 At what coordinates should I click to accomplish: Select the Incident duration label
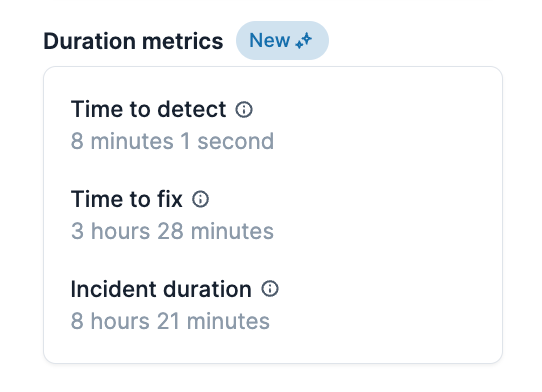(161, 289)
